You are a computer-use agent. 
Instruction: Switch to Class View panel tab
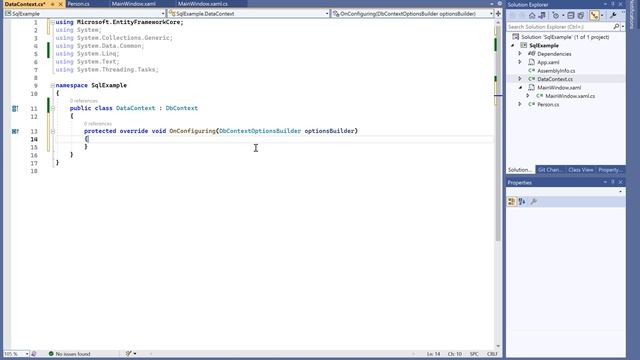580,170
